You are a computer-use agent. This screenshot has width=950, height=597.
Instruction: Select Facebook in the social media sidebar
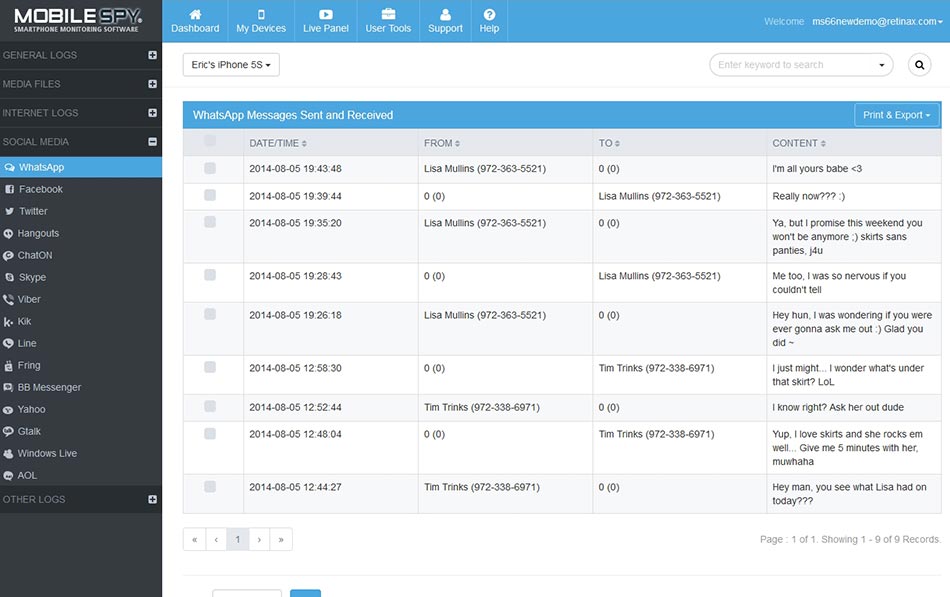point(40,189)
